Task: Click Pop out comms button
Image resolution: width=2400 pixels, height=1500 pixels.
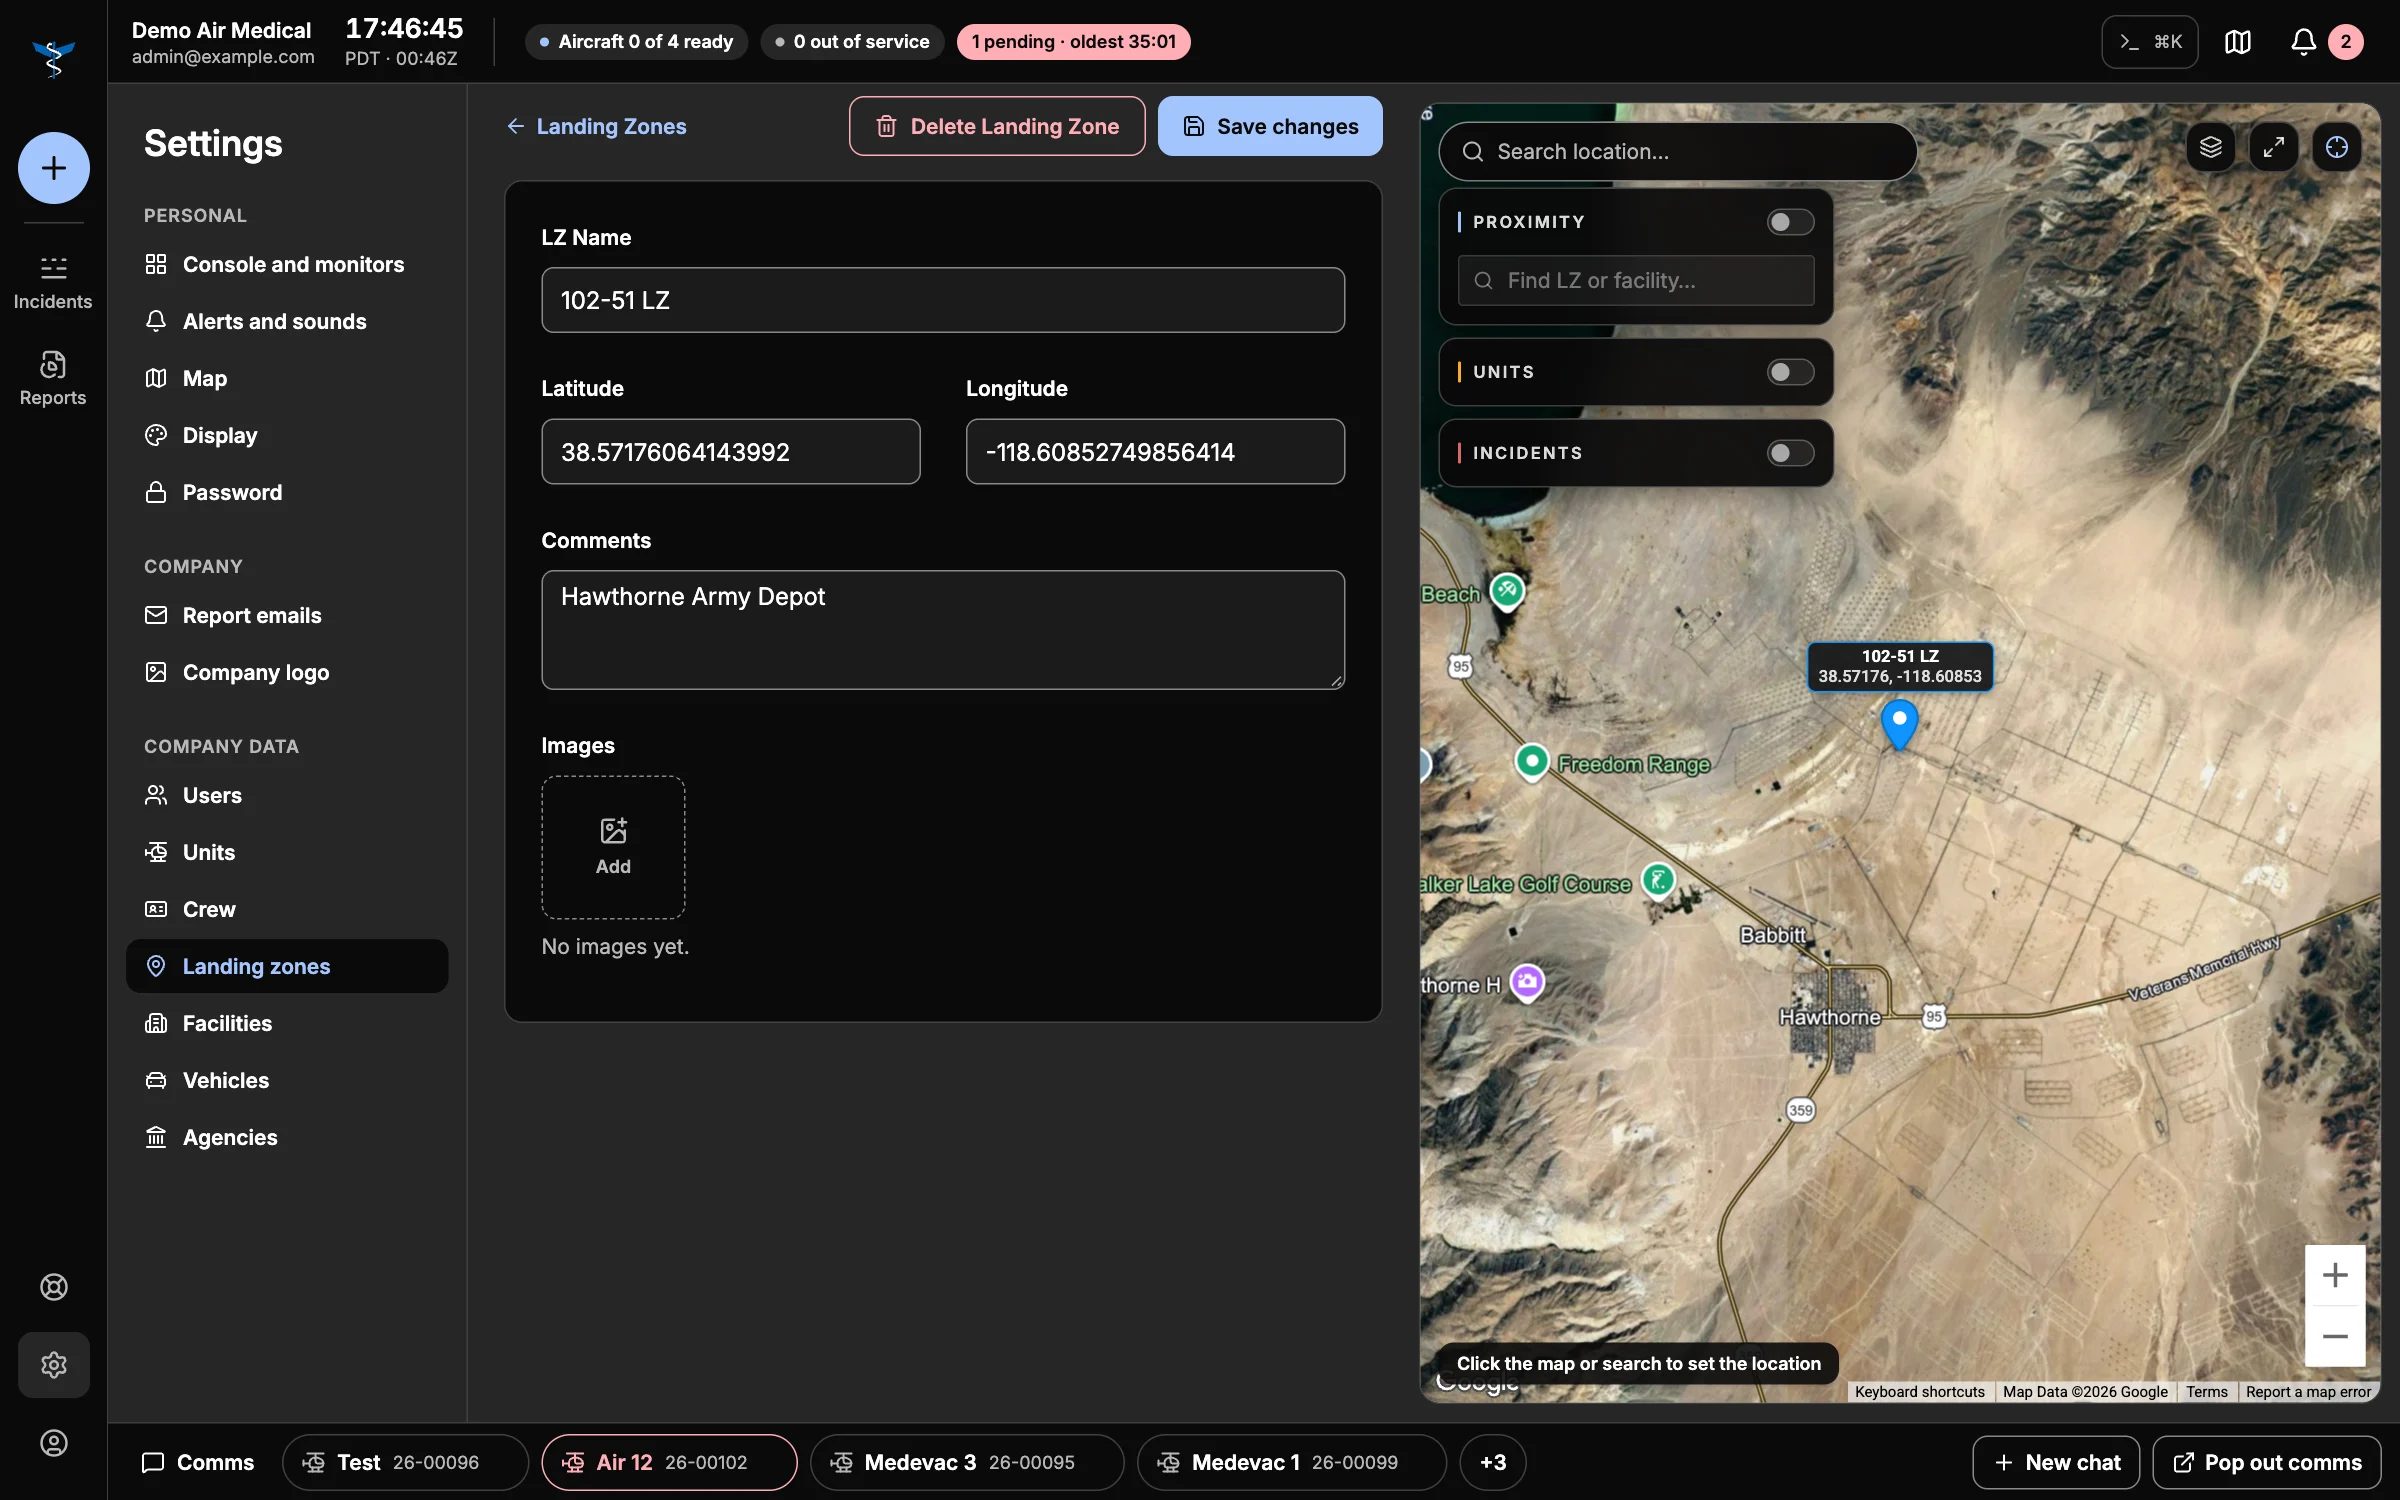Action: 2267,1463
